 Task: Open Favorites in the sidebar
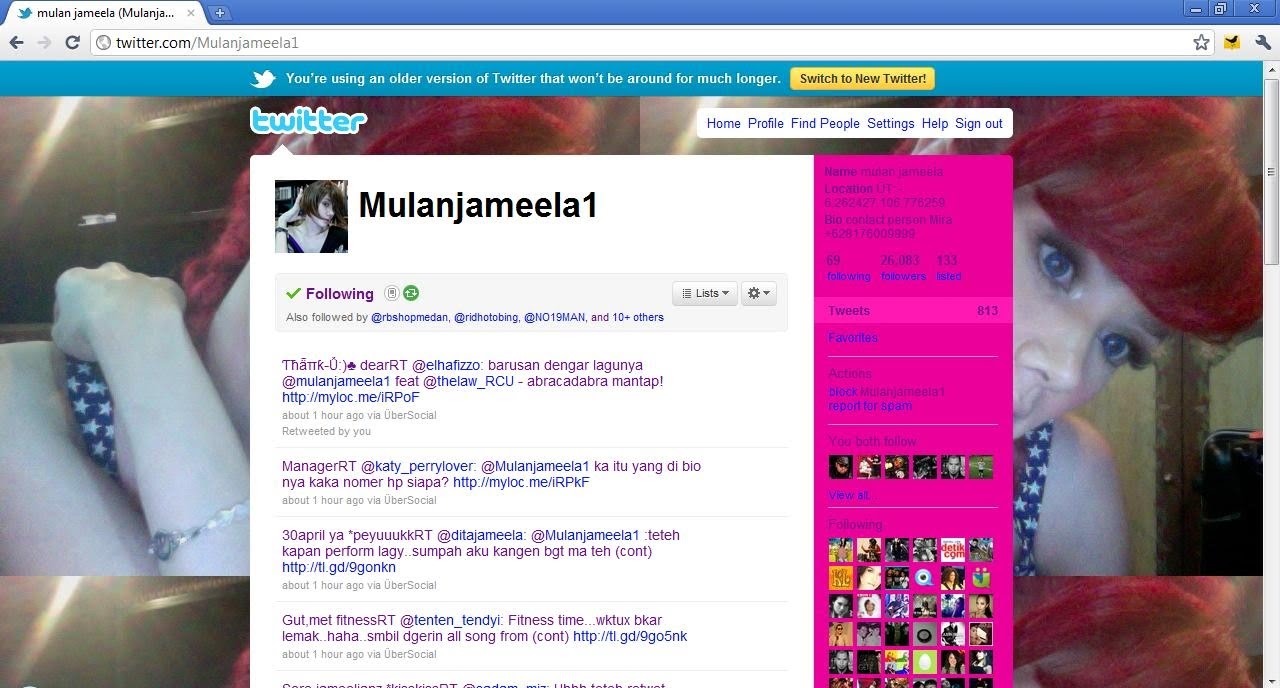point(853,338)
